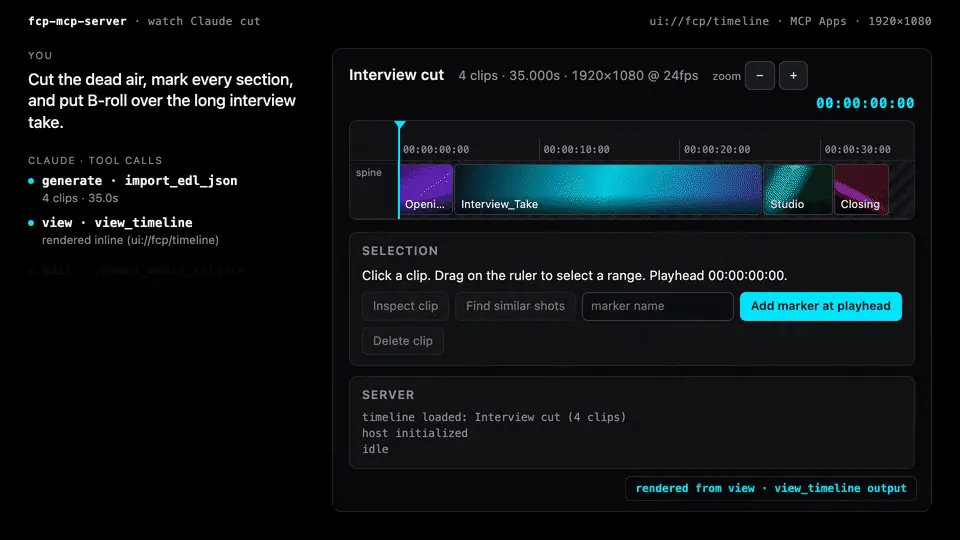
Task: Click the ui://fcp/timeline header text
Action: [709, 21]
